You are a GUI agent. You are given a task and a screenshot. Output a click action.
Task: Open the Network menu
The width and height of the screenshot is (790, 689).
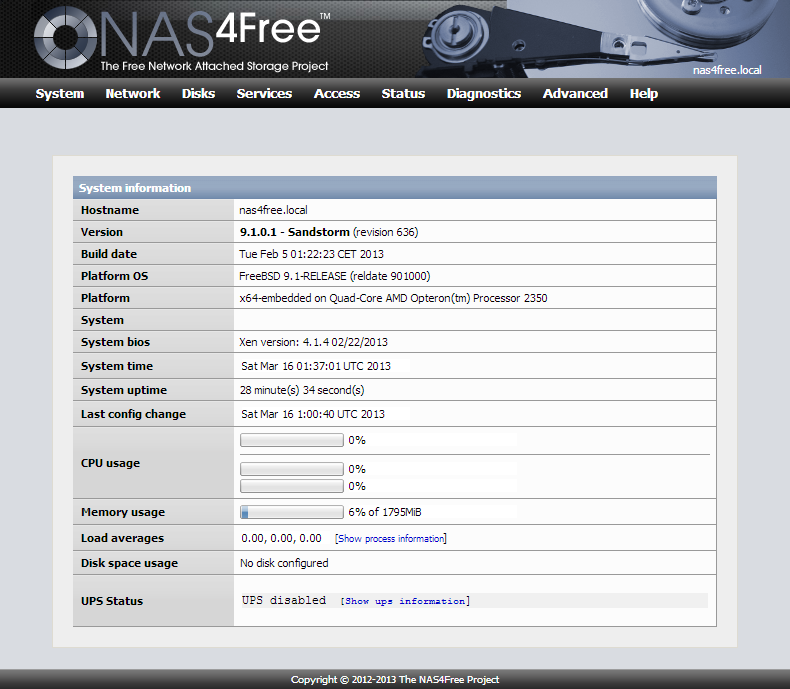pos(133,94)
